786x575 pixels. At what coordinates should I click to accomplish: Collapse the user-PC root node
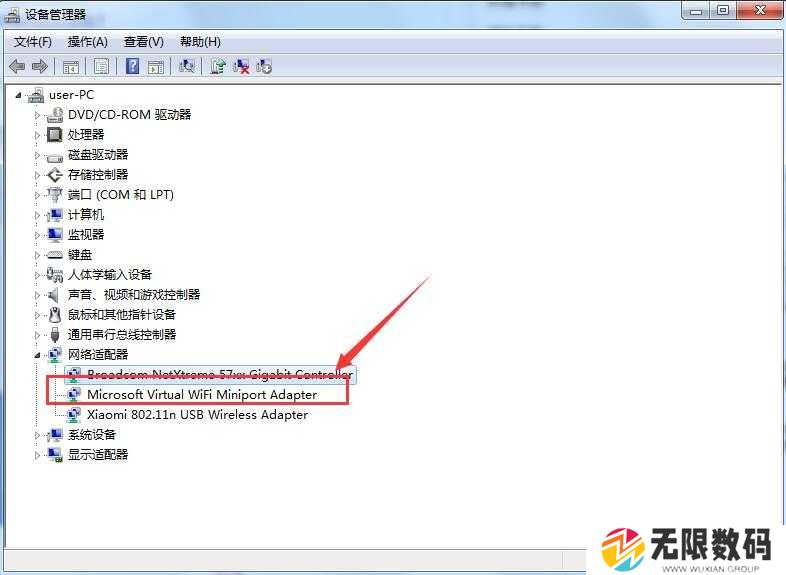point(19,95)
